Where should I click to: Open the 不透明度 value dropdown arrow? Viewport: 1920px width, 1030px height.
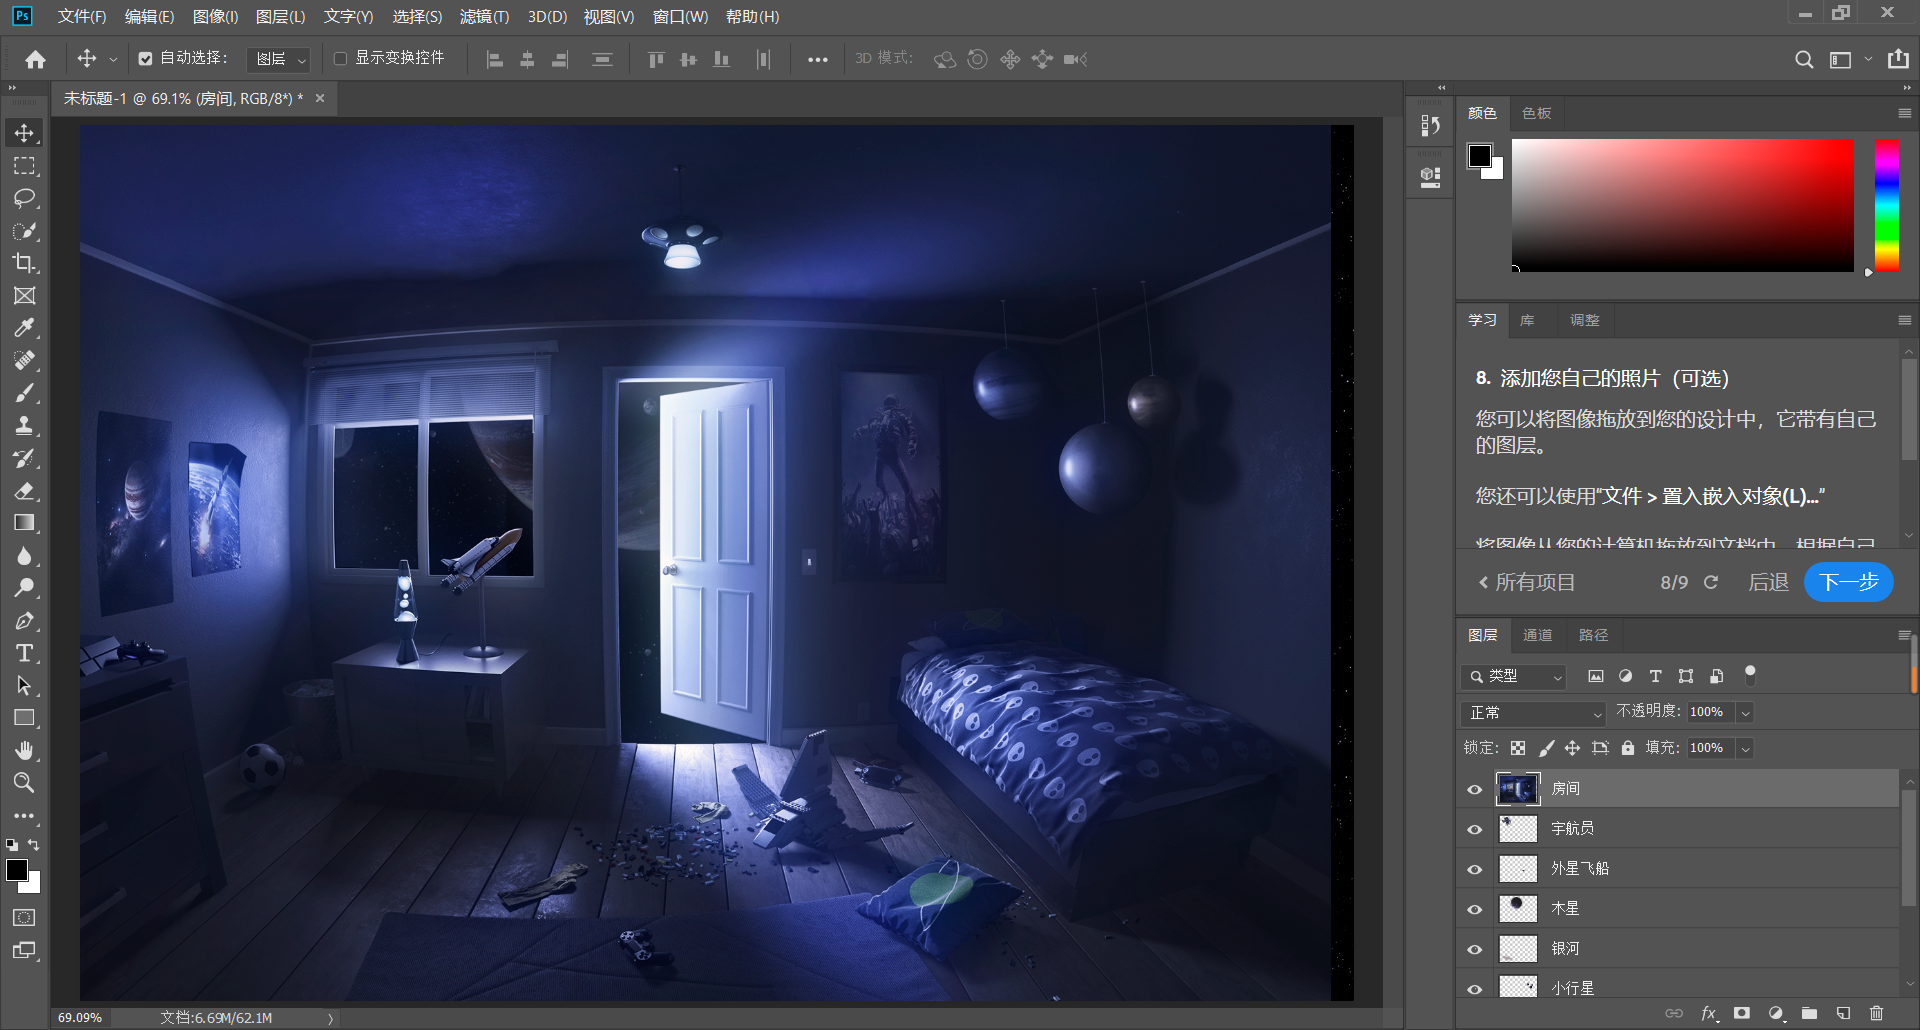coord(1745,713)
